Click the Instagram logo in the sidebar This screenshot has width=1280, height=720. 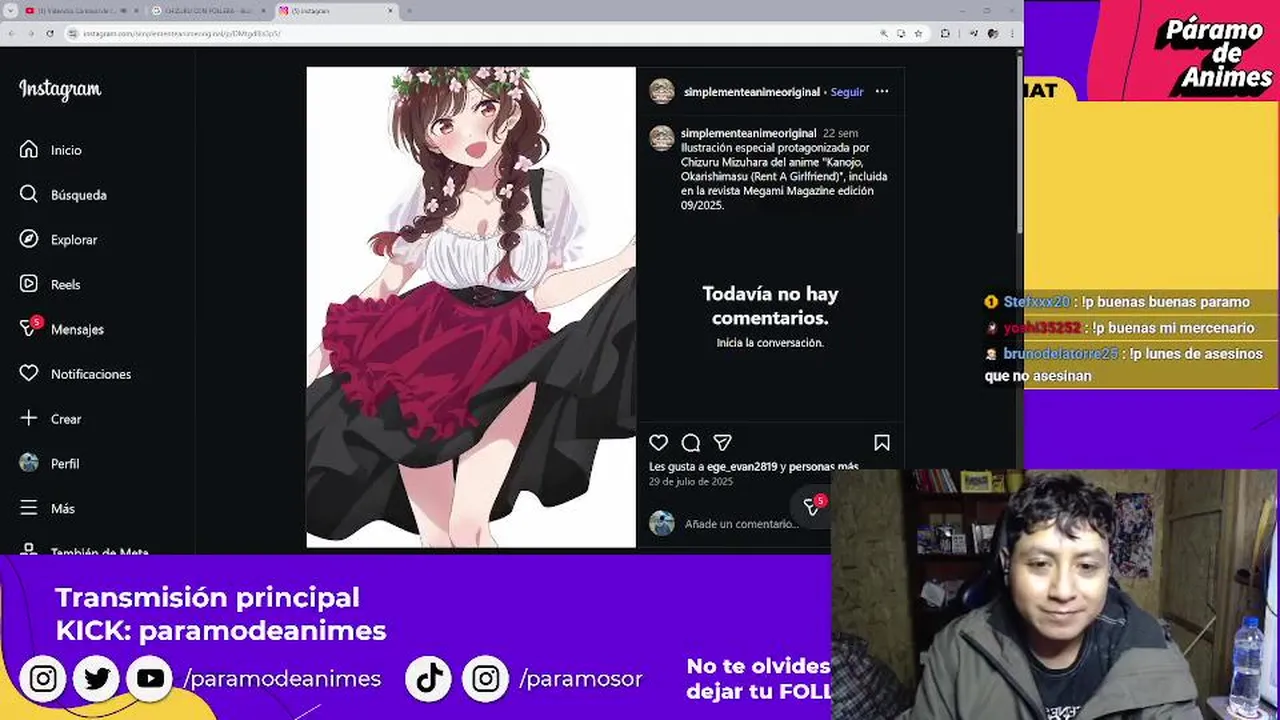60,90
